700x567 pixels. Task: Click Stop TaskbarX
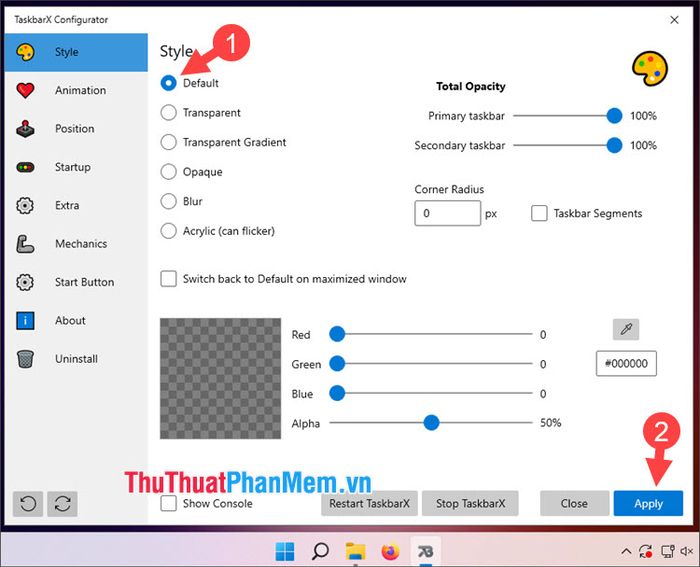[470, 504]
